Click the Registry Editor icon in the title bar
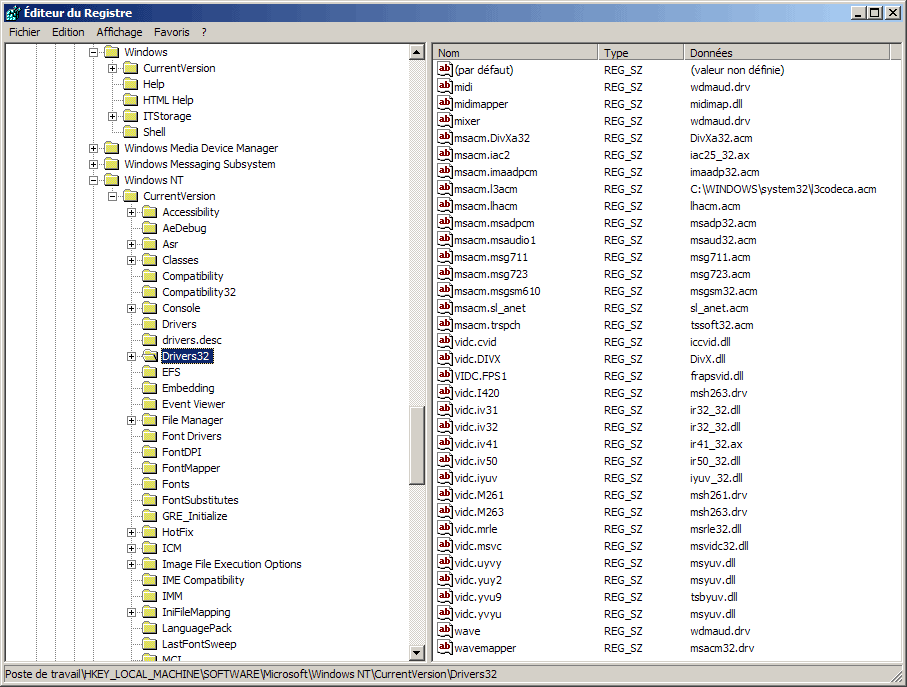 click(12, 13)
